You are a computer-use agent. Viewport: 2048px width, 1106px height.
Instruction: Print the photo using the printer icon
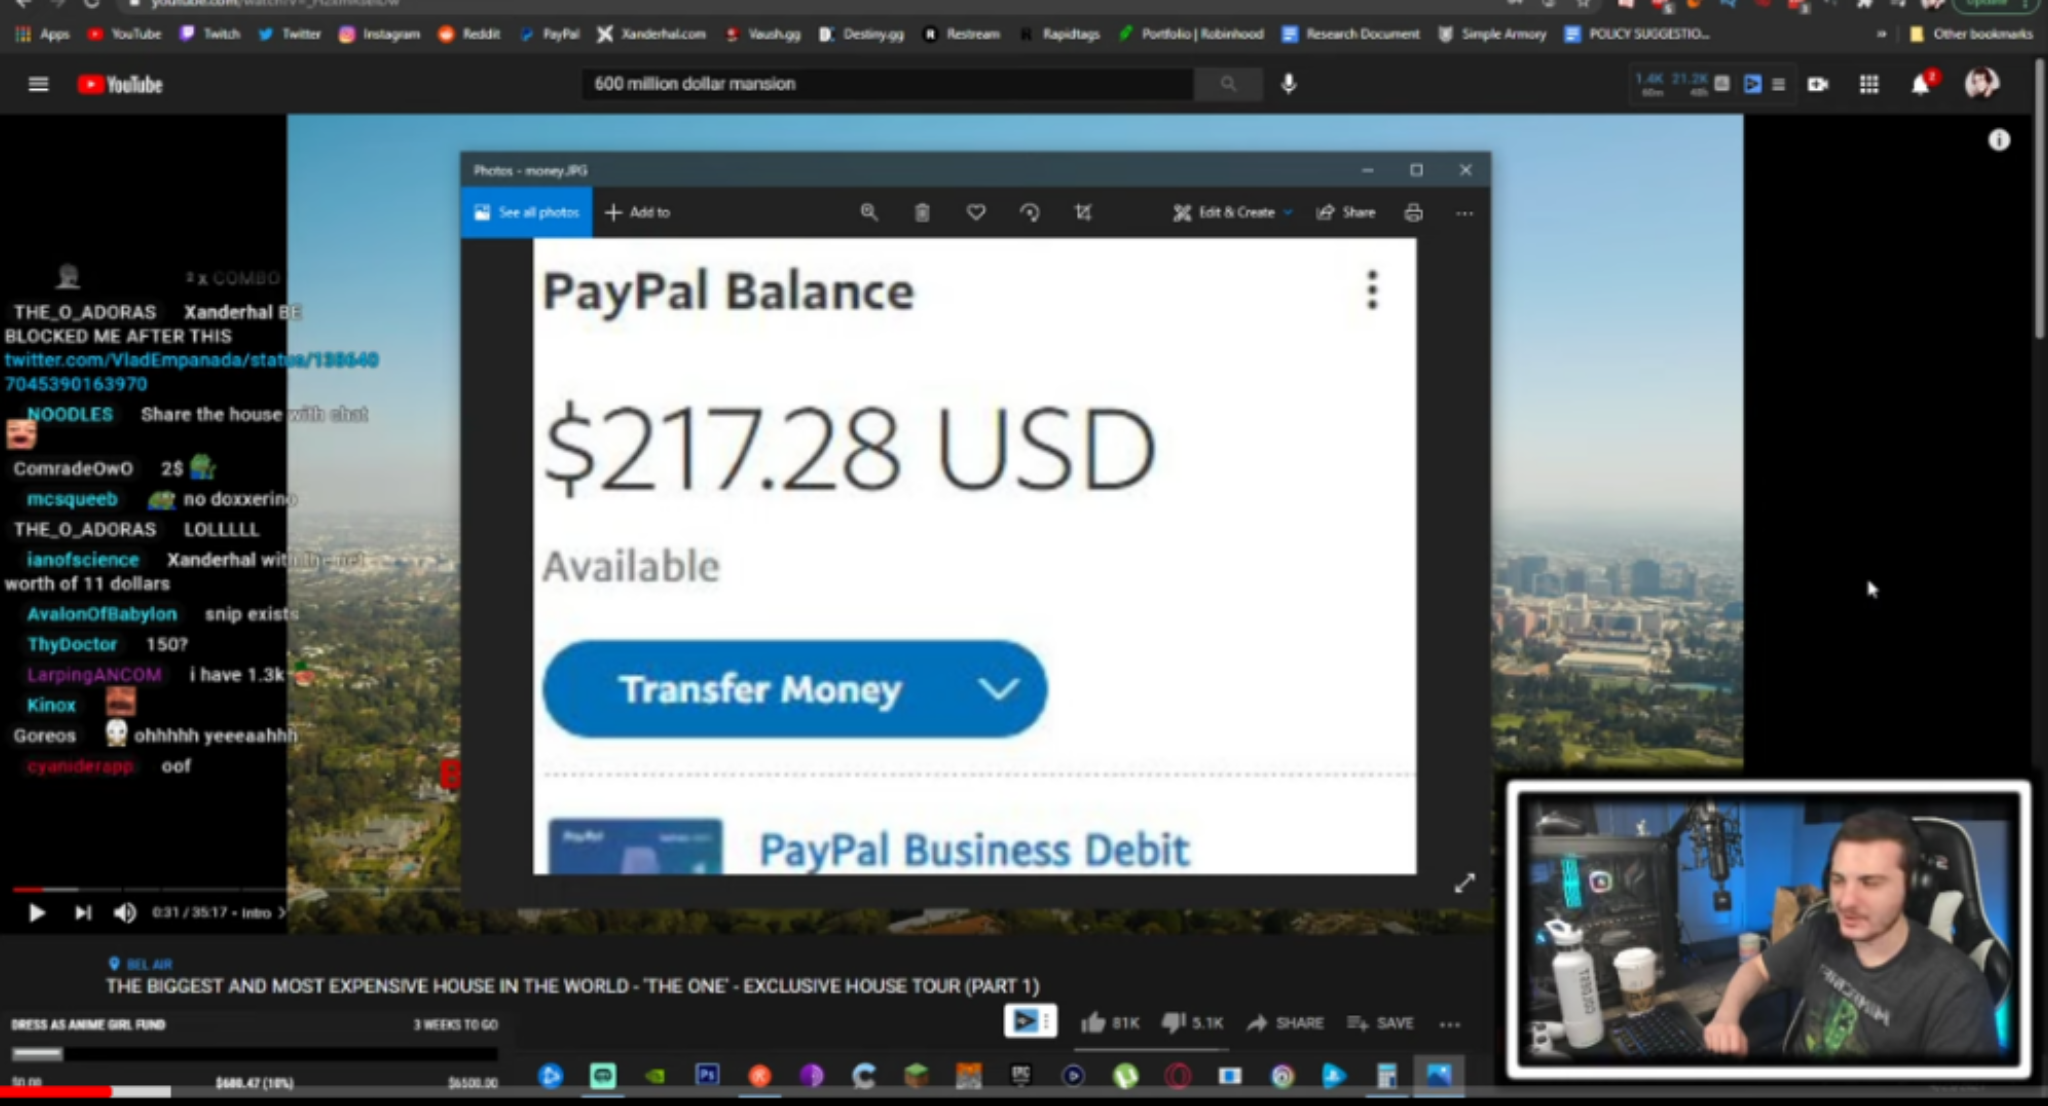[x=1413, y=212]
